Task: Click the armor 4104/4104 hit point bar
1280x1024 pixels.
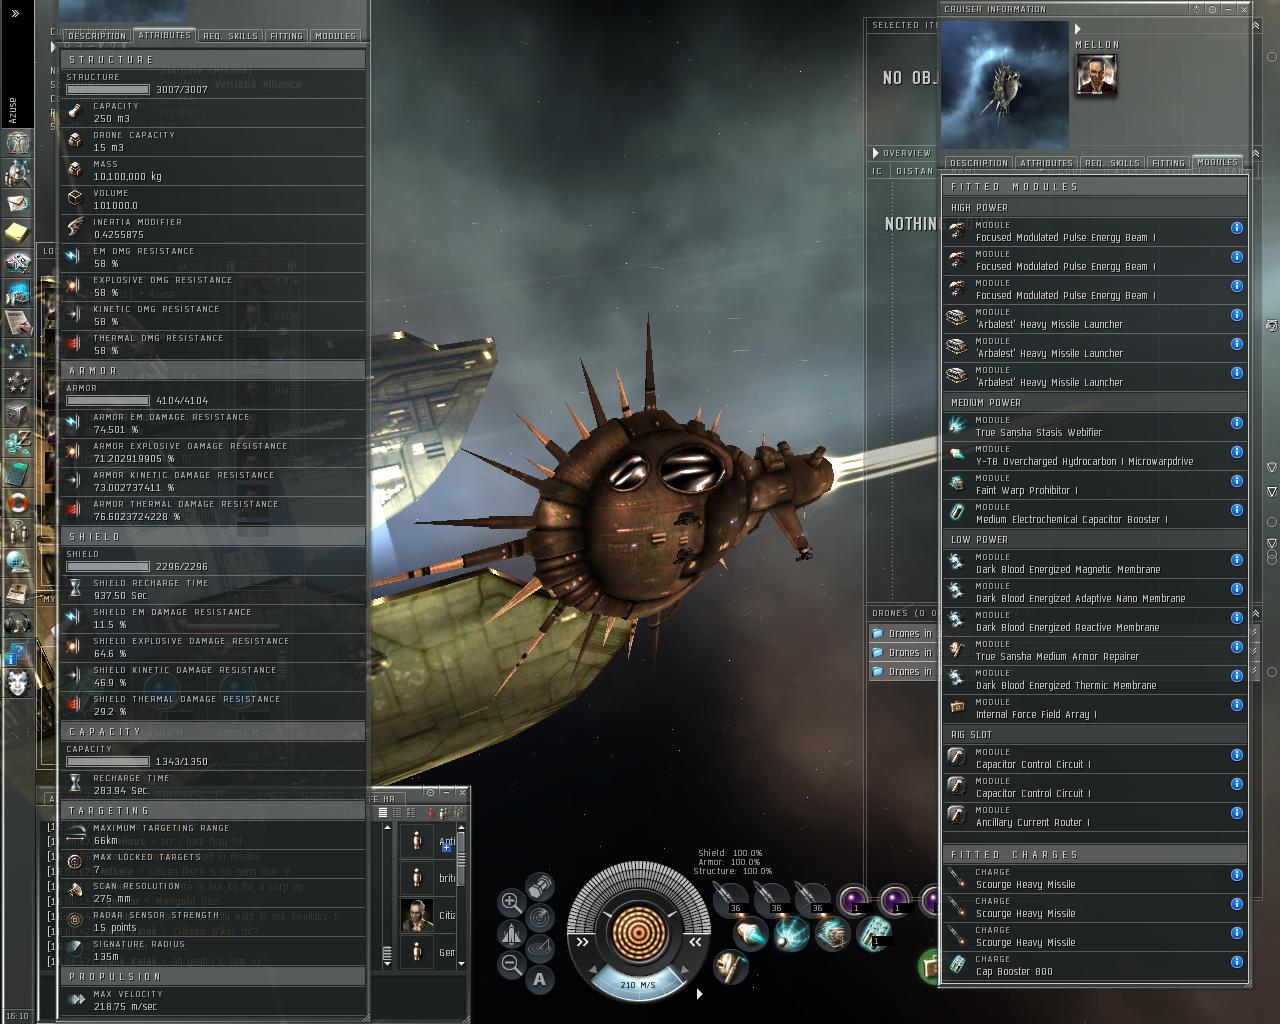Action: pos(108,401)
